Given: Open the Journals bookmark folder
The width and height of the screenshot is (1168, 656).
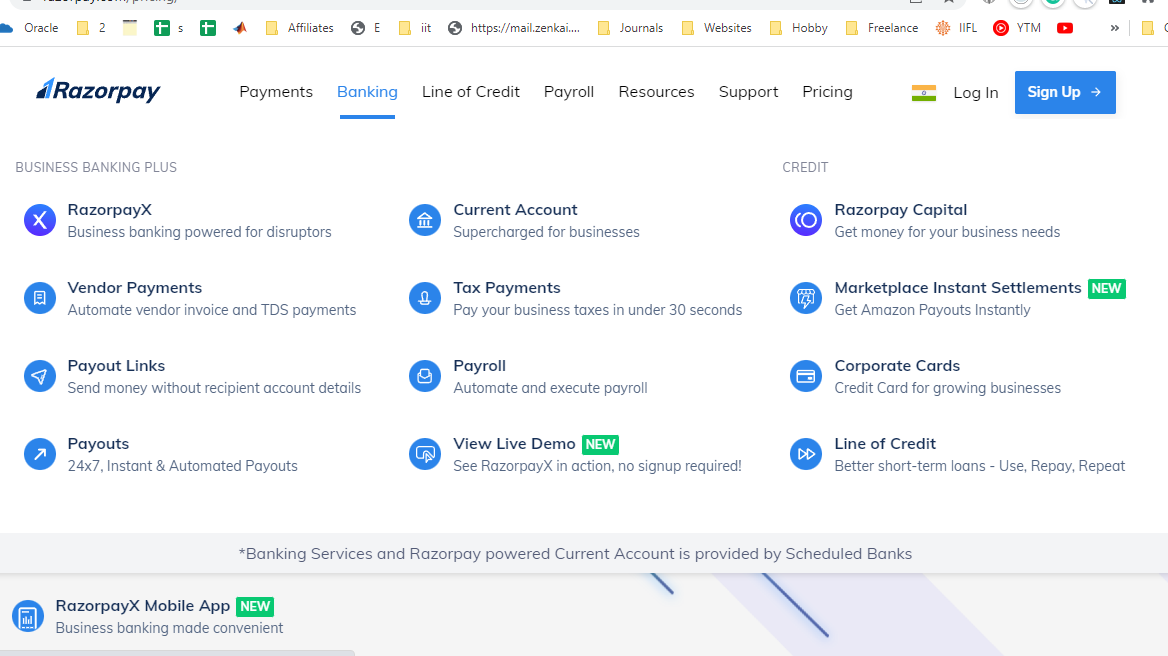Looking at the screenshot, I should pos(630,28).
